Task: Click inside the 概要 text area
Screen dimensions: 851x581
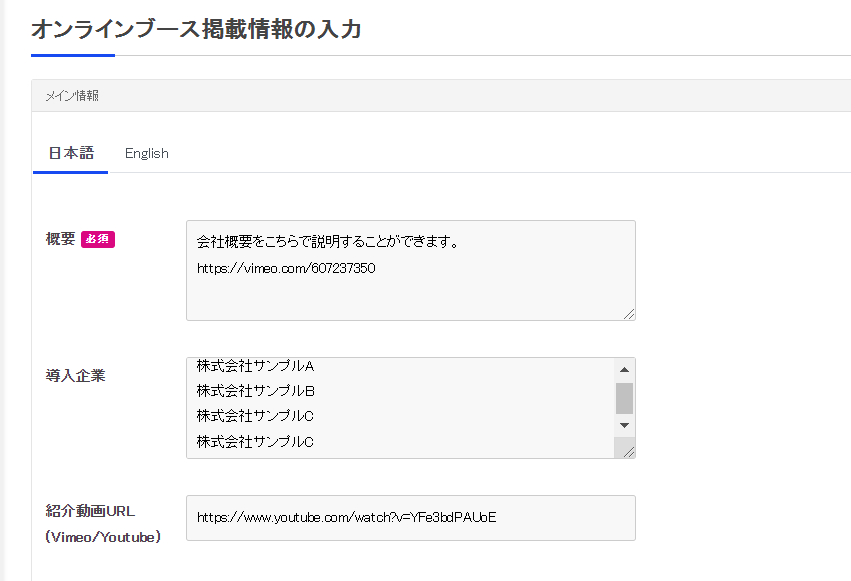Action: [x=411, y=270]
